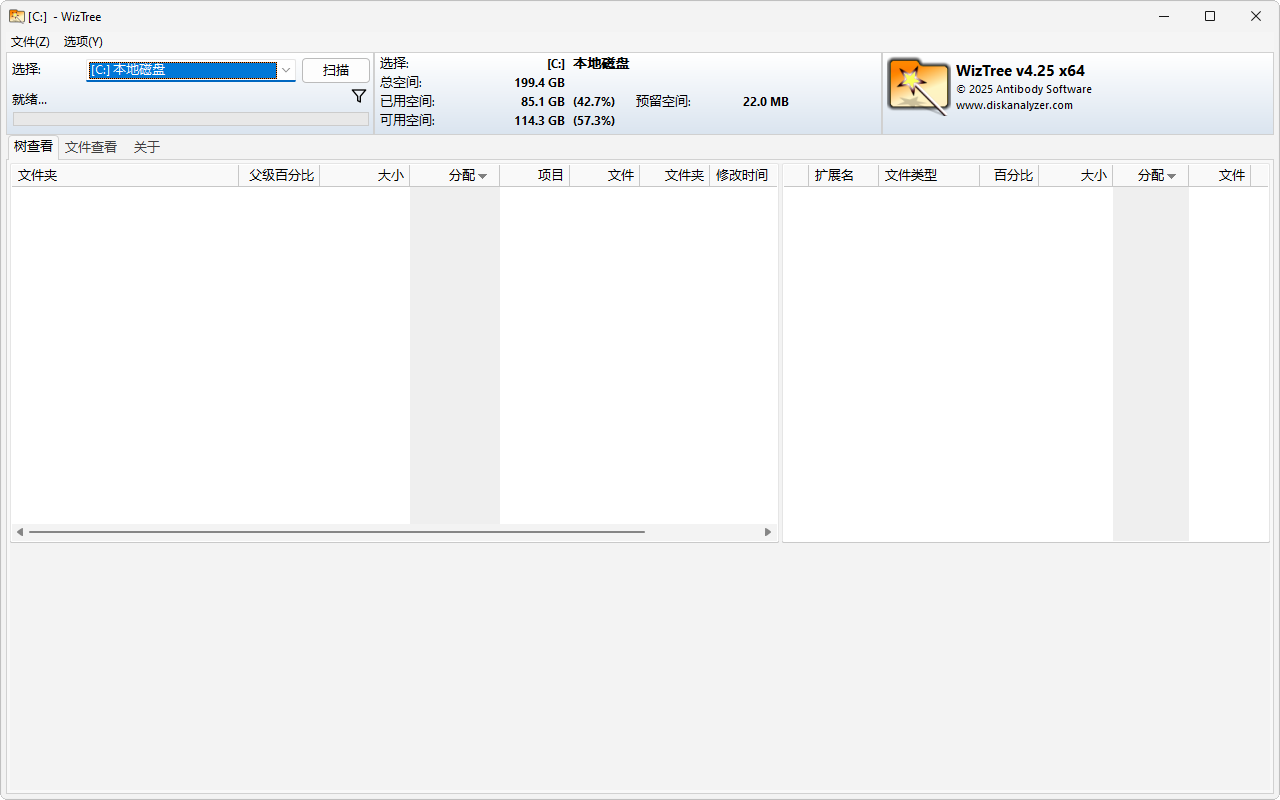Click the 扫描 button to start scanning
The image size is (1280, 800).
pos(336,70)
